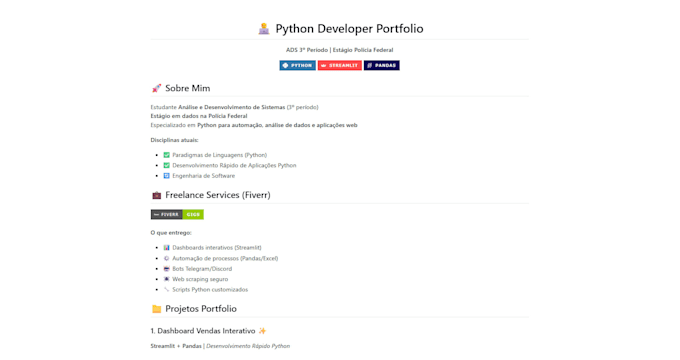Click Paradigmas de Linguagens (Python) item

tap(219, 155)
